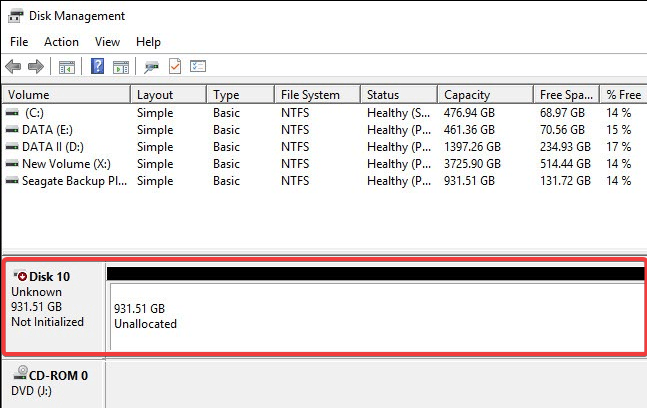
Task: Click the 68.97 GB free space cell
Action: tap(562, 113)
